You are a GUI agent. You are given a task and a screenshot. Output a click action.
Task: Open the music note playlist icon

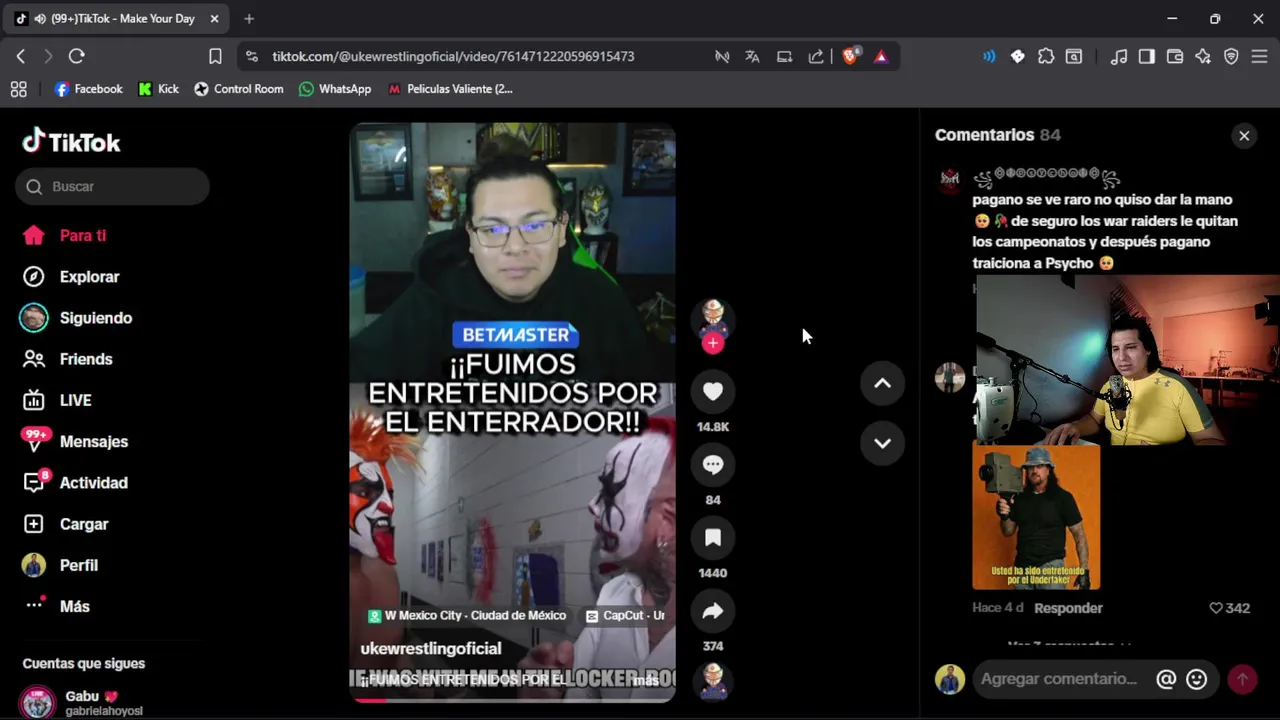click(x=1119, y=56)
